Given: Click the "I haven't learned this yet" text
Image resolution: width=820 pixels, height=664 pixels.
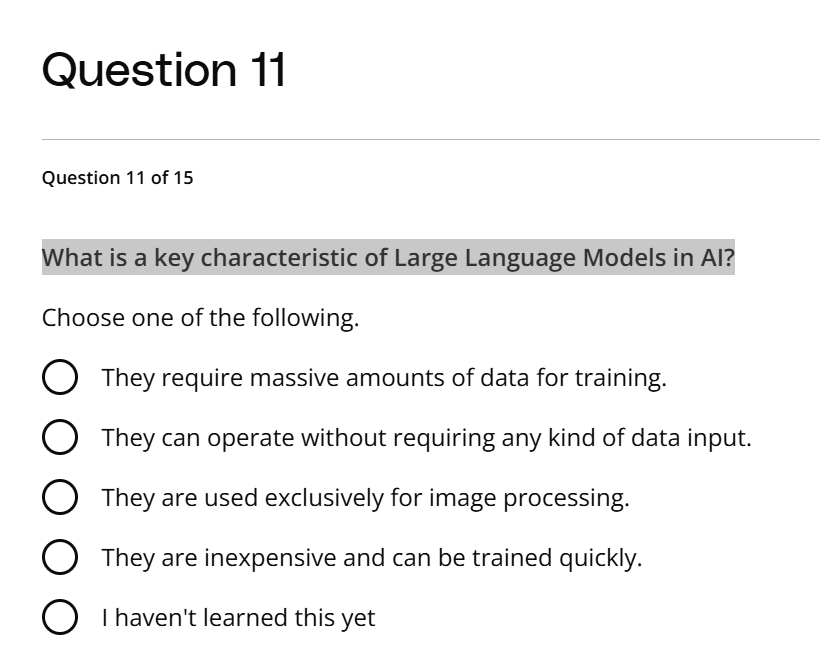Looking at the screenshot, I should point(238,618).
